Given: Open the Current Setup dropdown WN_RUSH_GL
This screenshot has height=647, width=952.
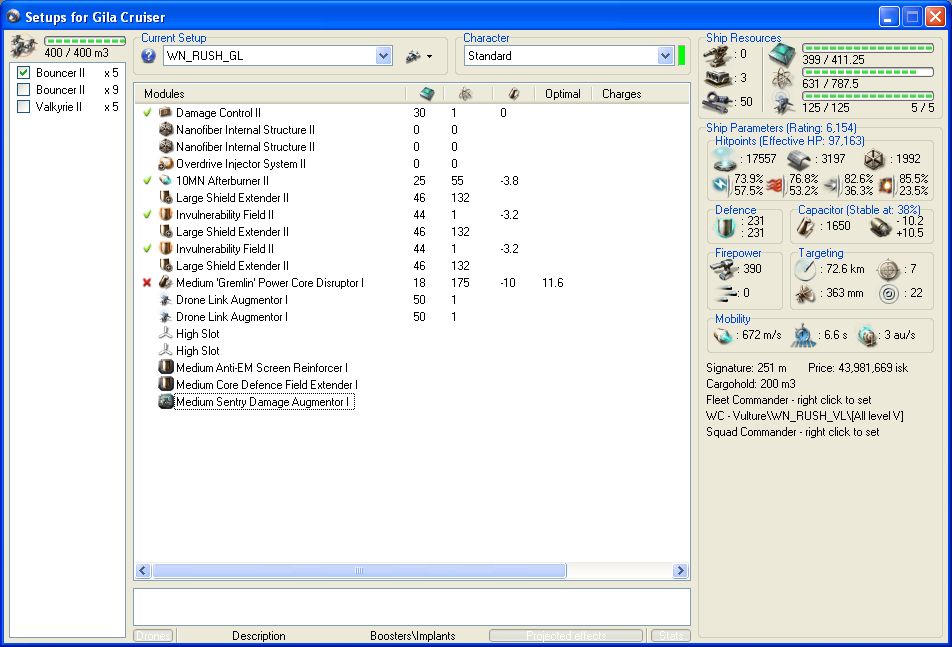Looking at the screenshot, I should [383, 56].
